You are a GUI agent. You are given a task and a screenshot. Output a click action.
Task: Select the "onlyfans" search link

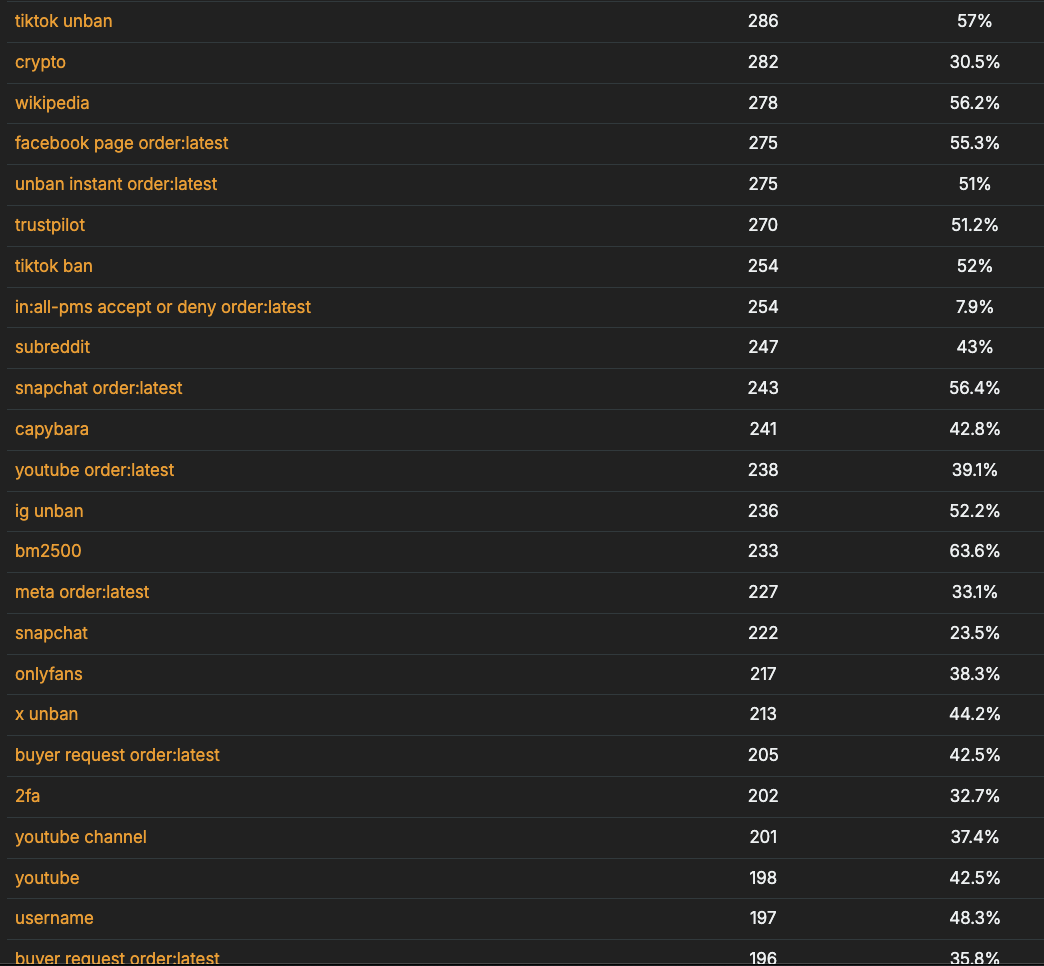(x=49, y=674)
